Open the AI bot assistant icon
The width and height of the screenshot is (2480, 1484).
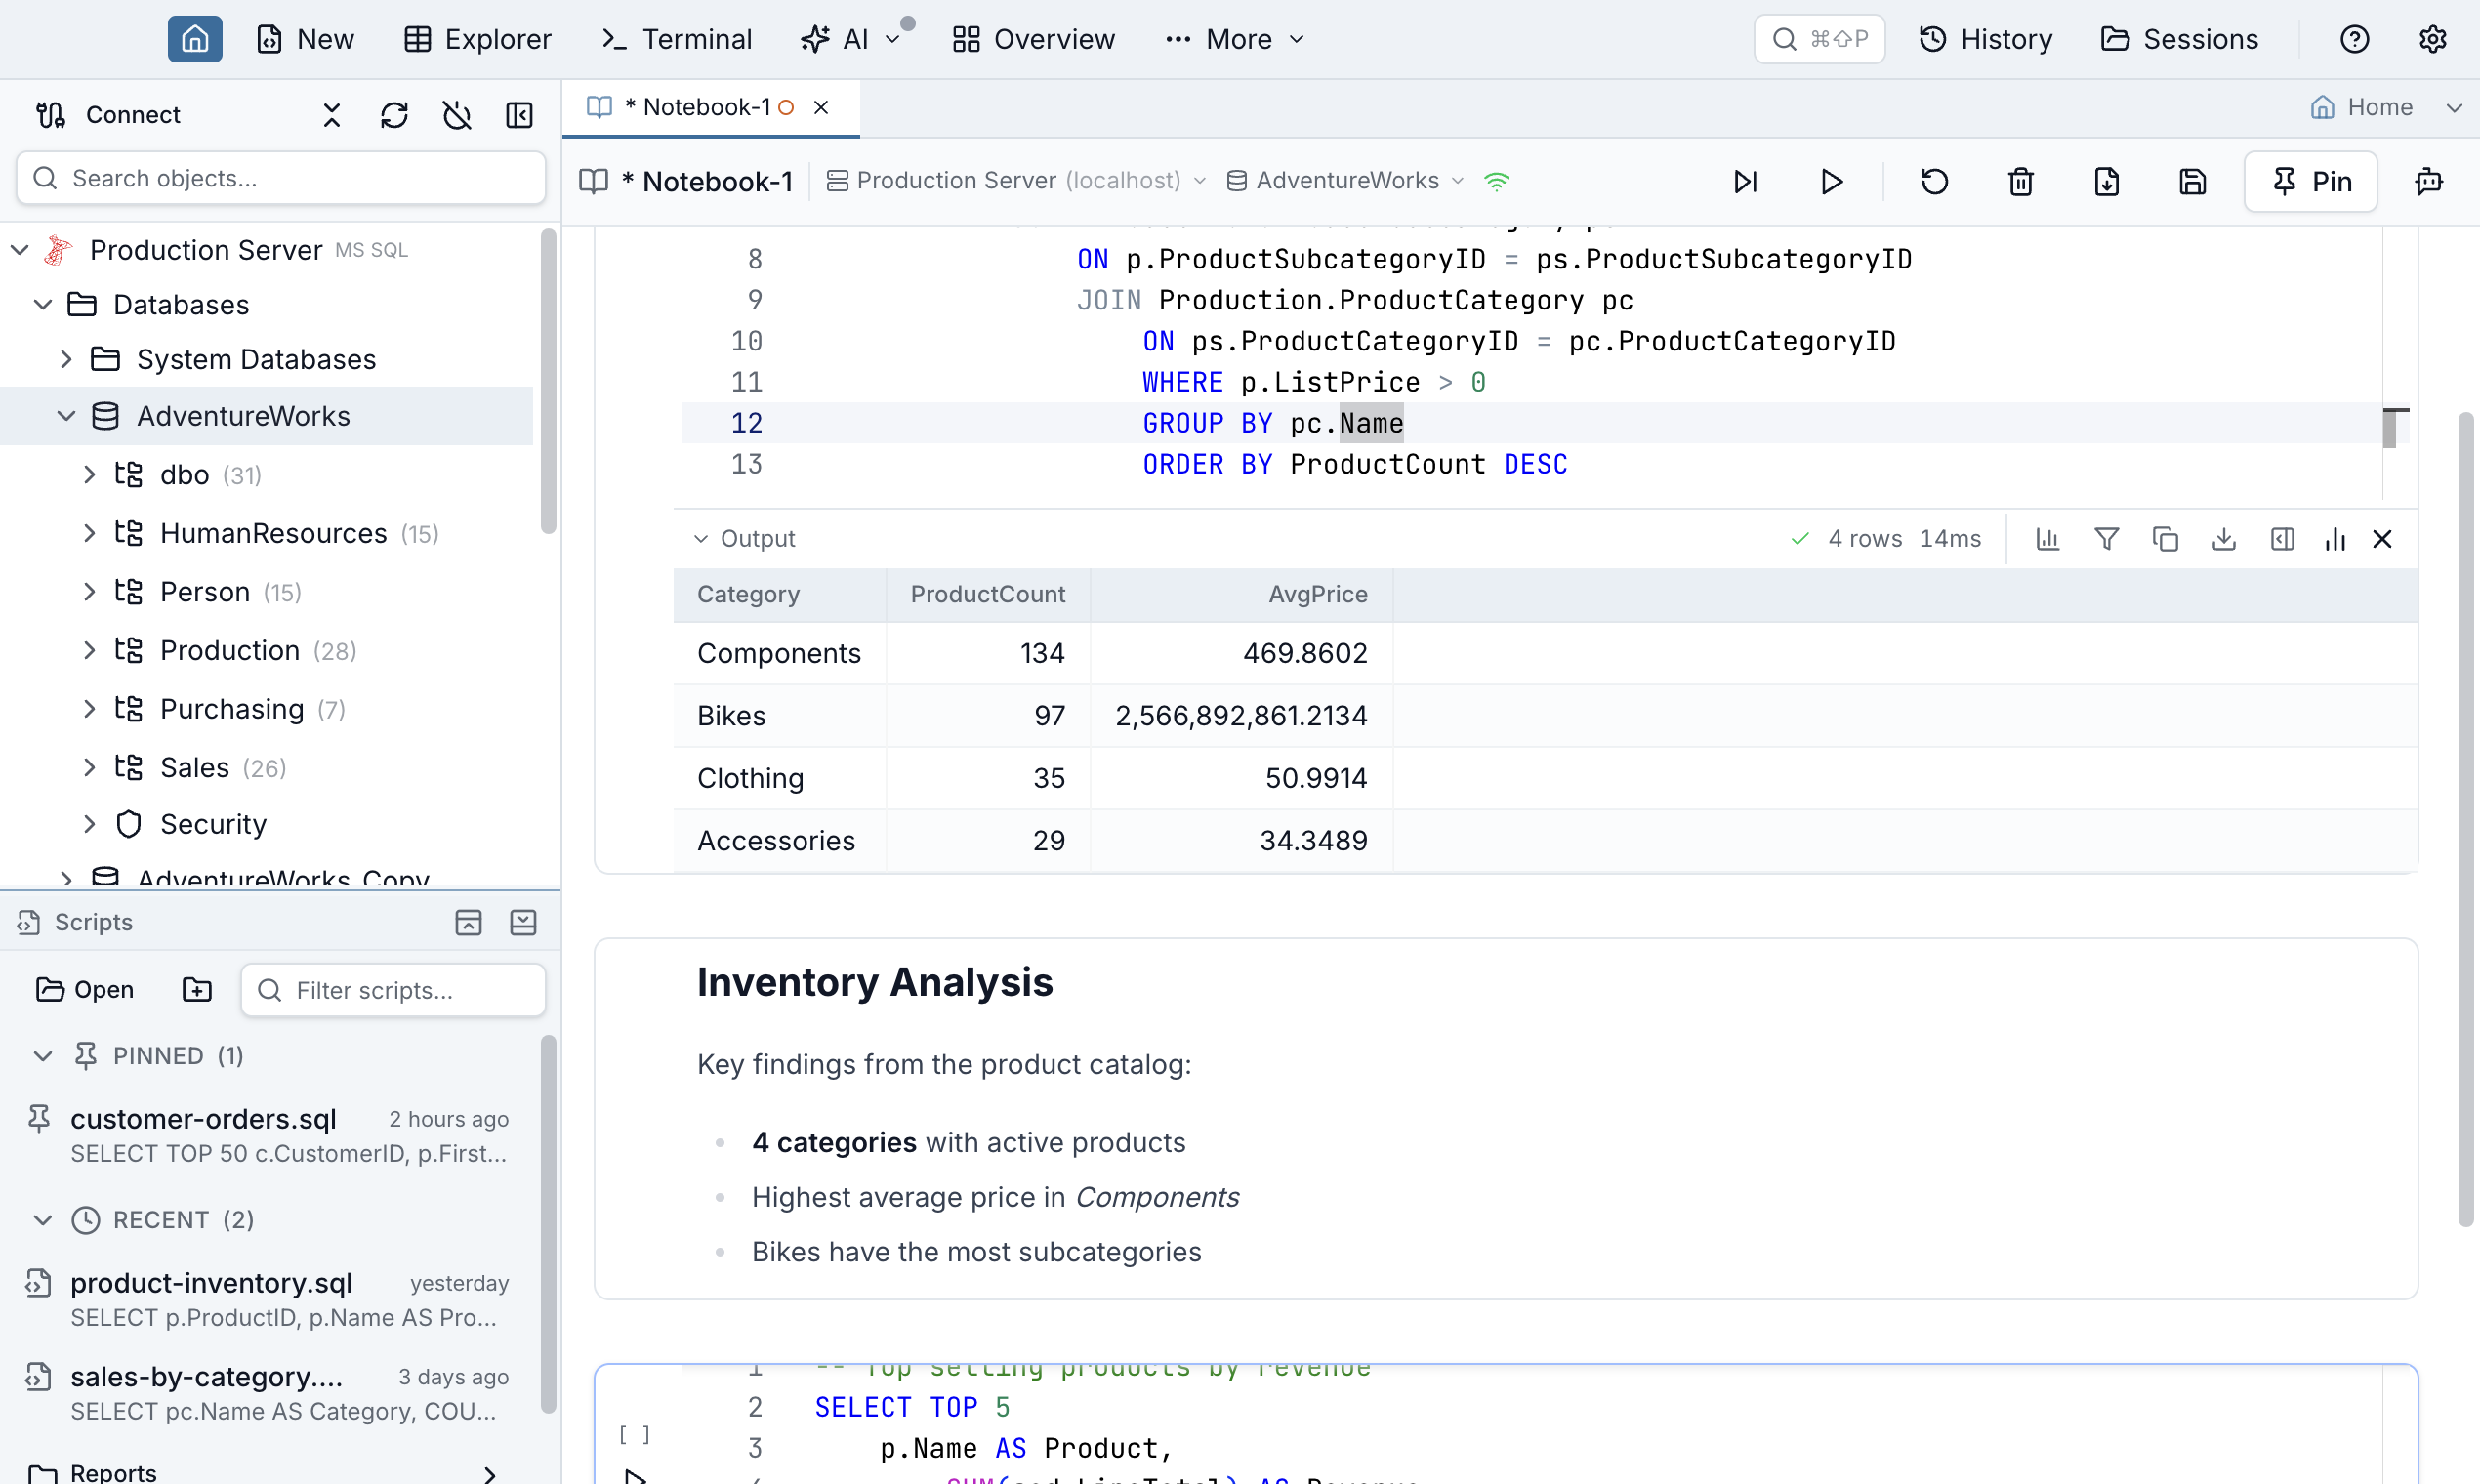pos(2429,181)
